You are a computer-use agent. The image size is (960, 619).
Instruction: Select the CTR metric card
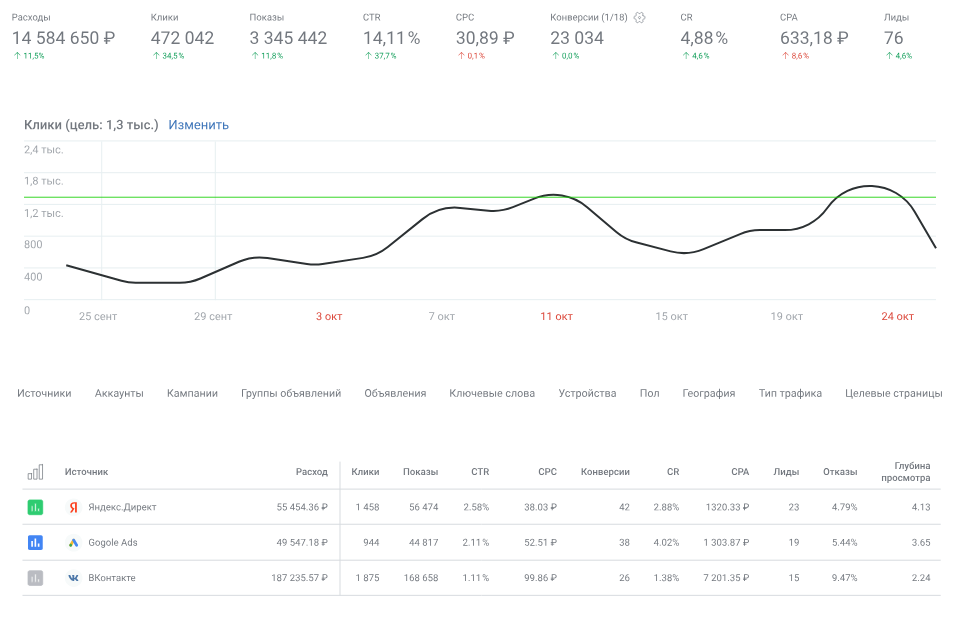[392, 37]
